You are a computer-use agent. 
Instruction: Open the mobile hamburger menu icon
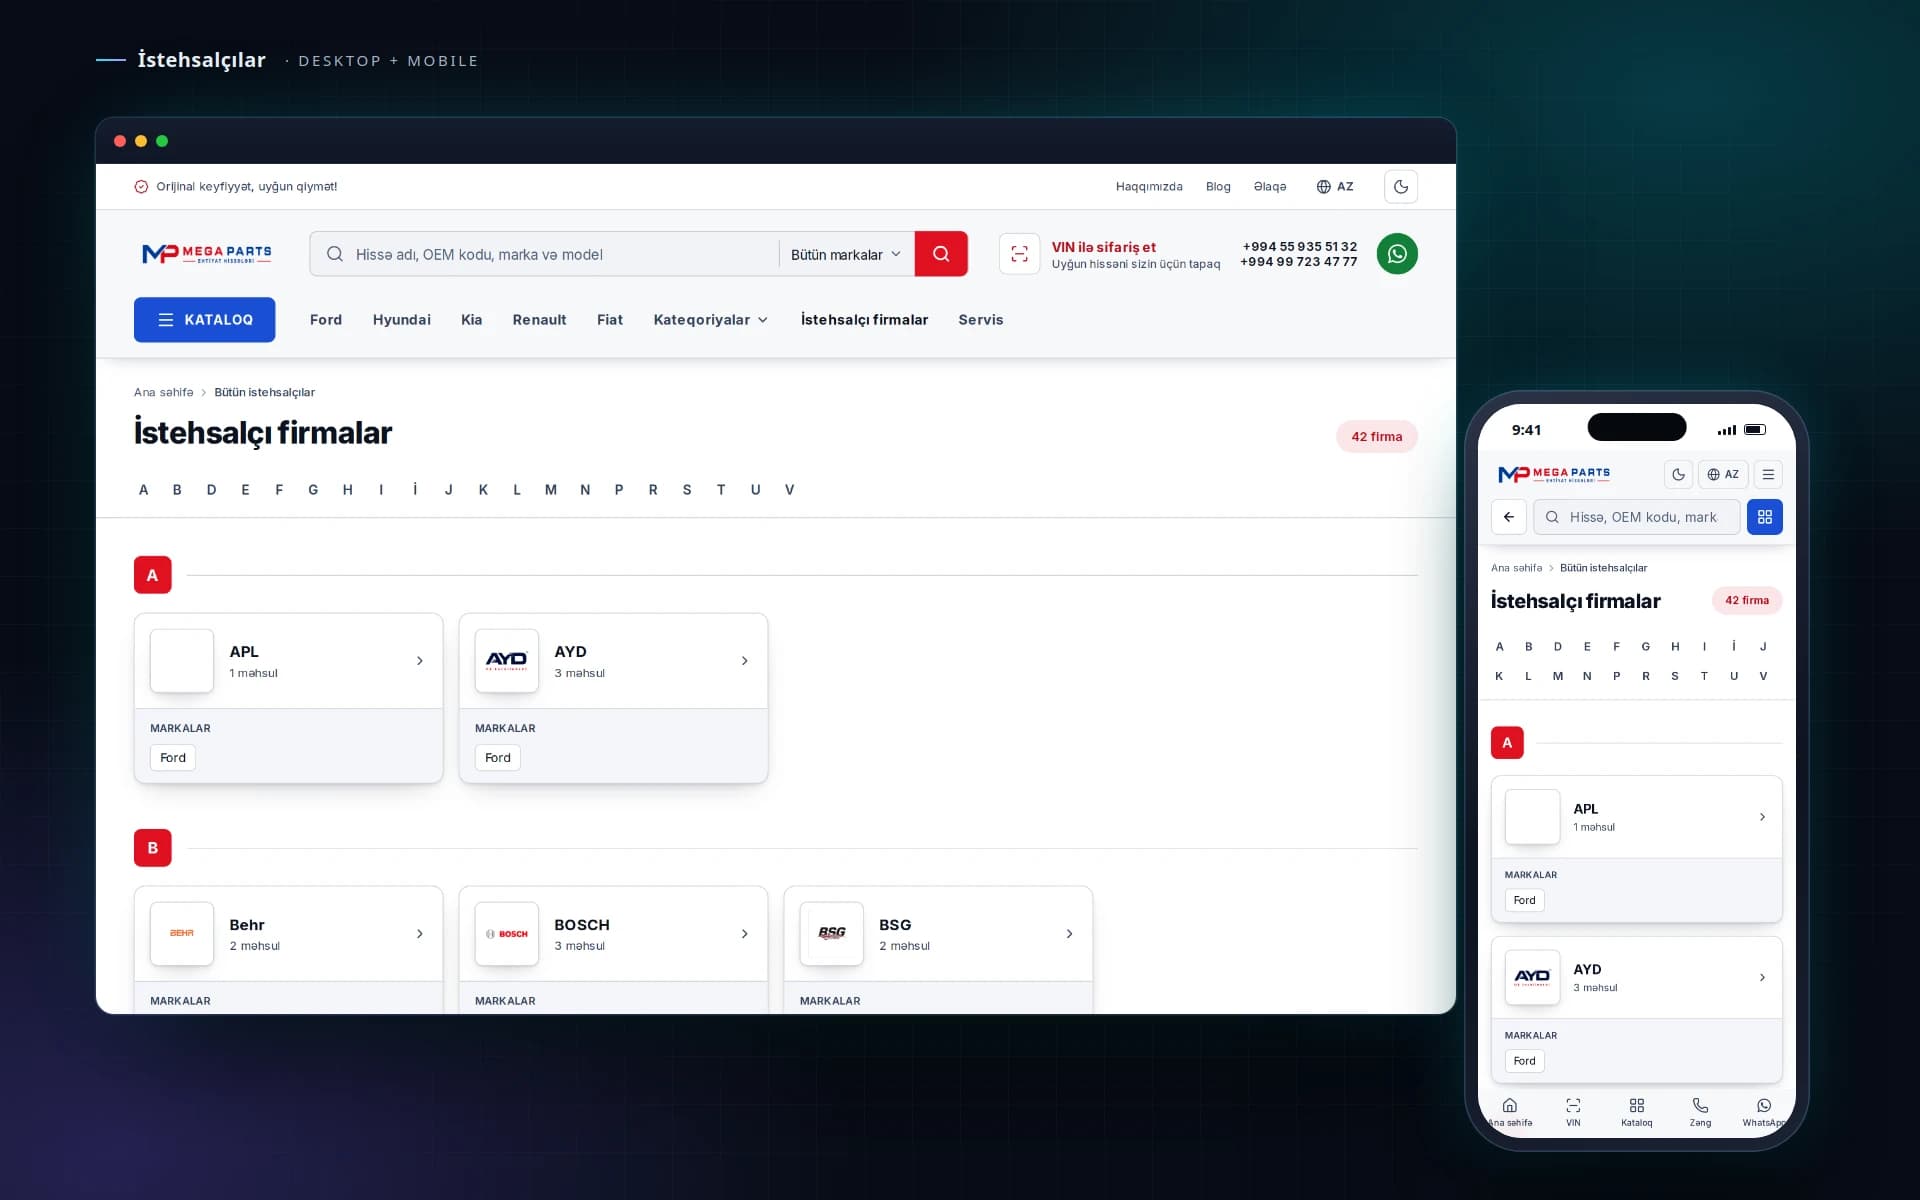1768,474
